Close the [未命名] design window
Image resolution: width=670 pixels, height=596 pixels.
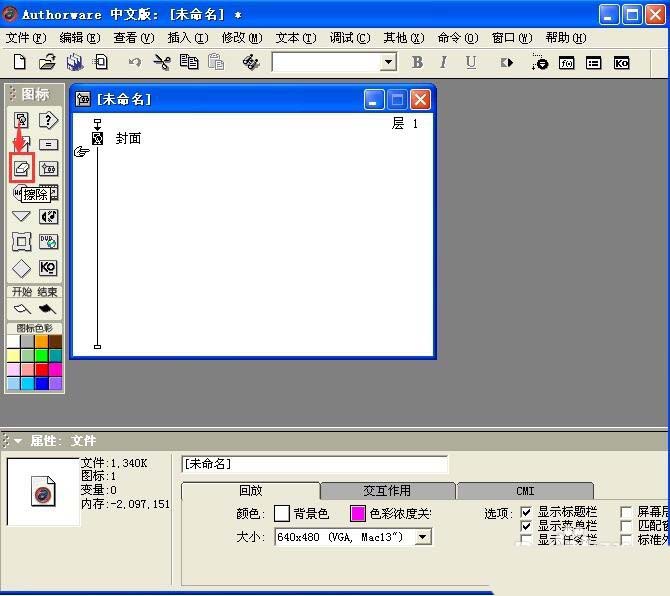420,100
